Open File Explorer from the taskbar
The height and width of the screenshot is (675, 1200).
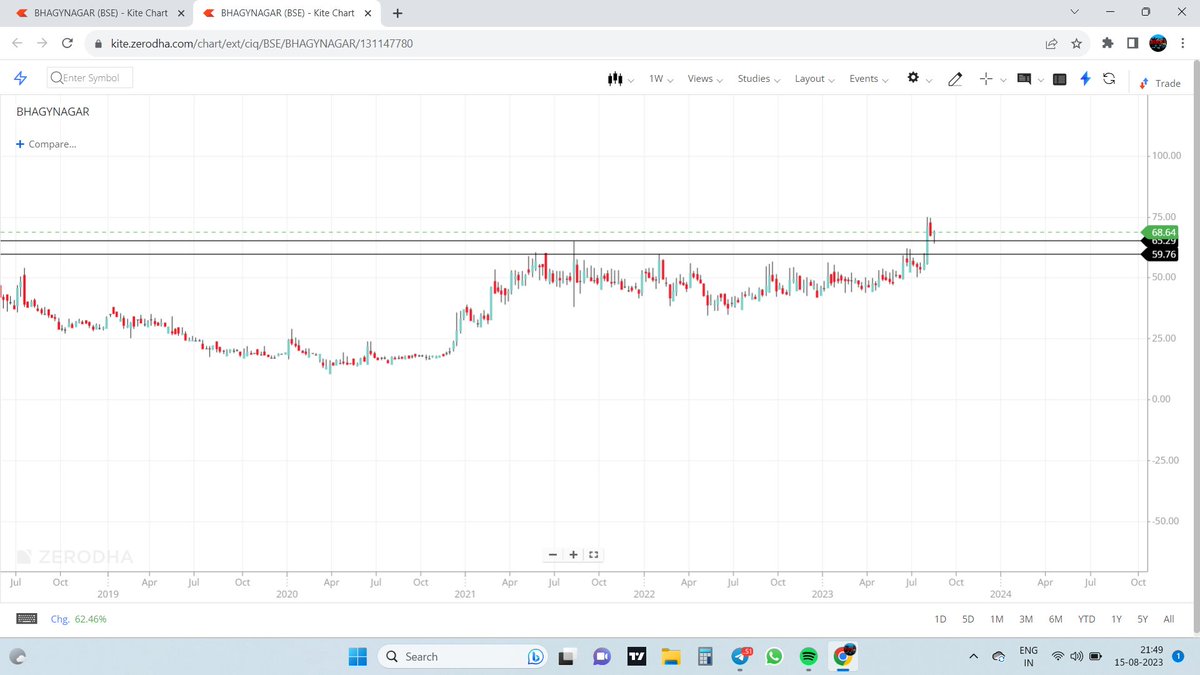(x=670, y=657)
